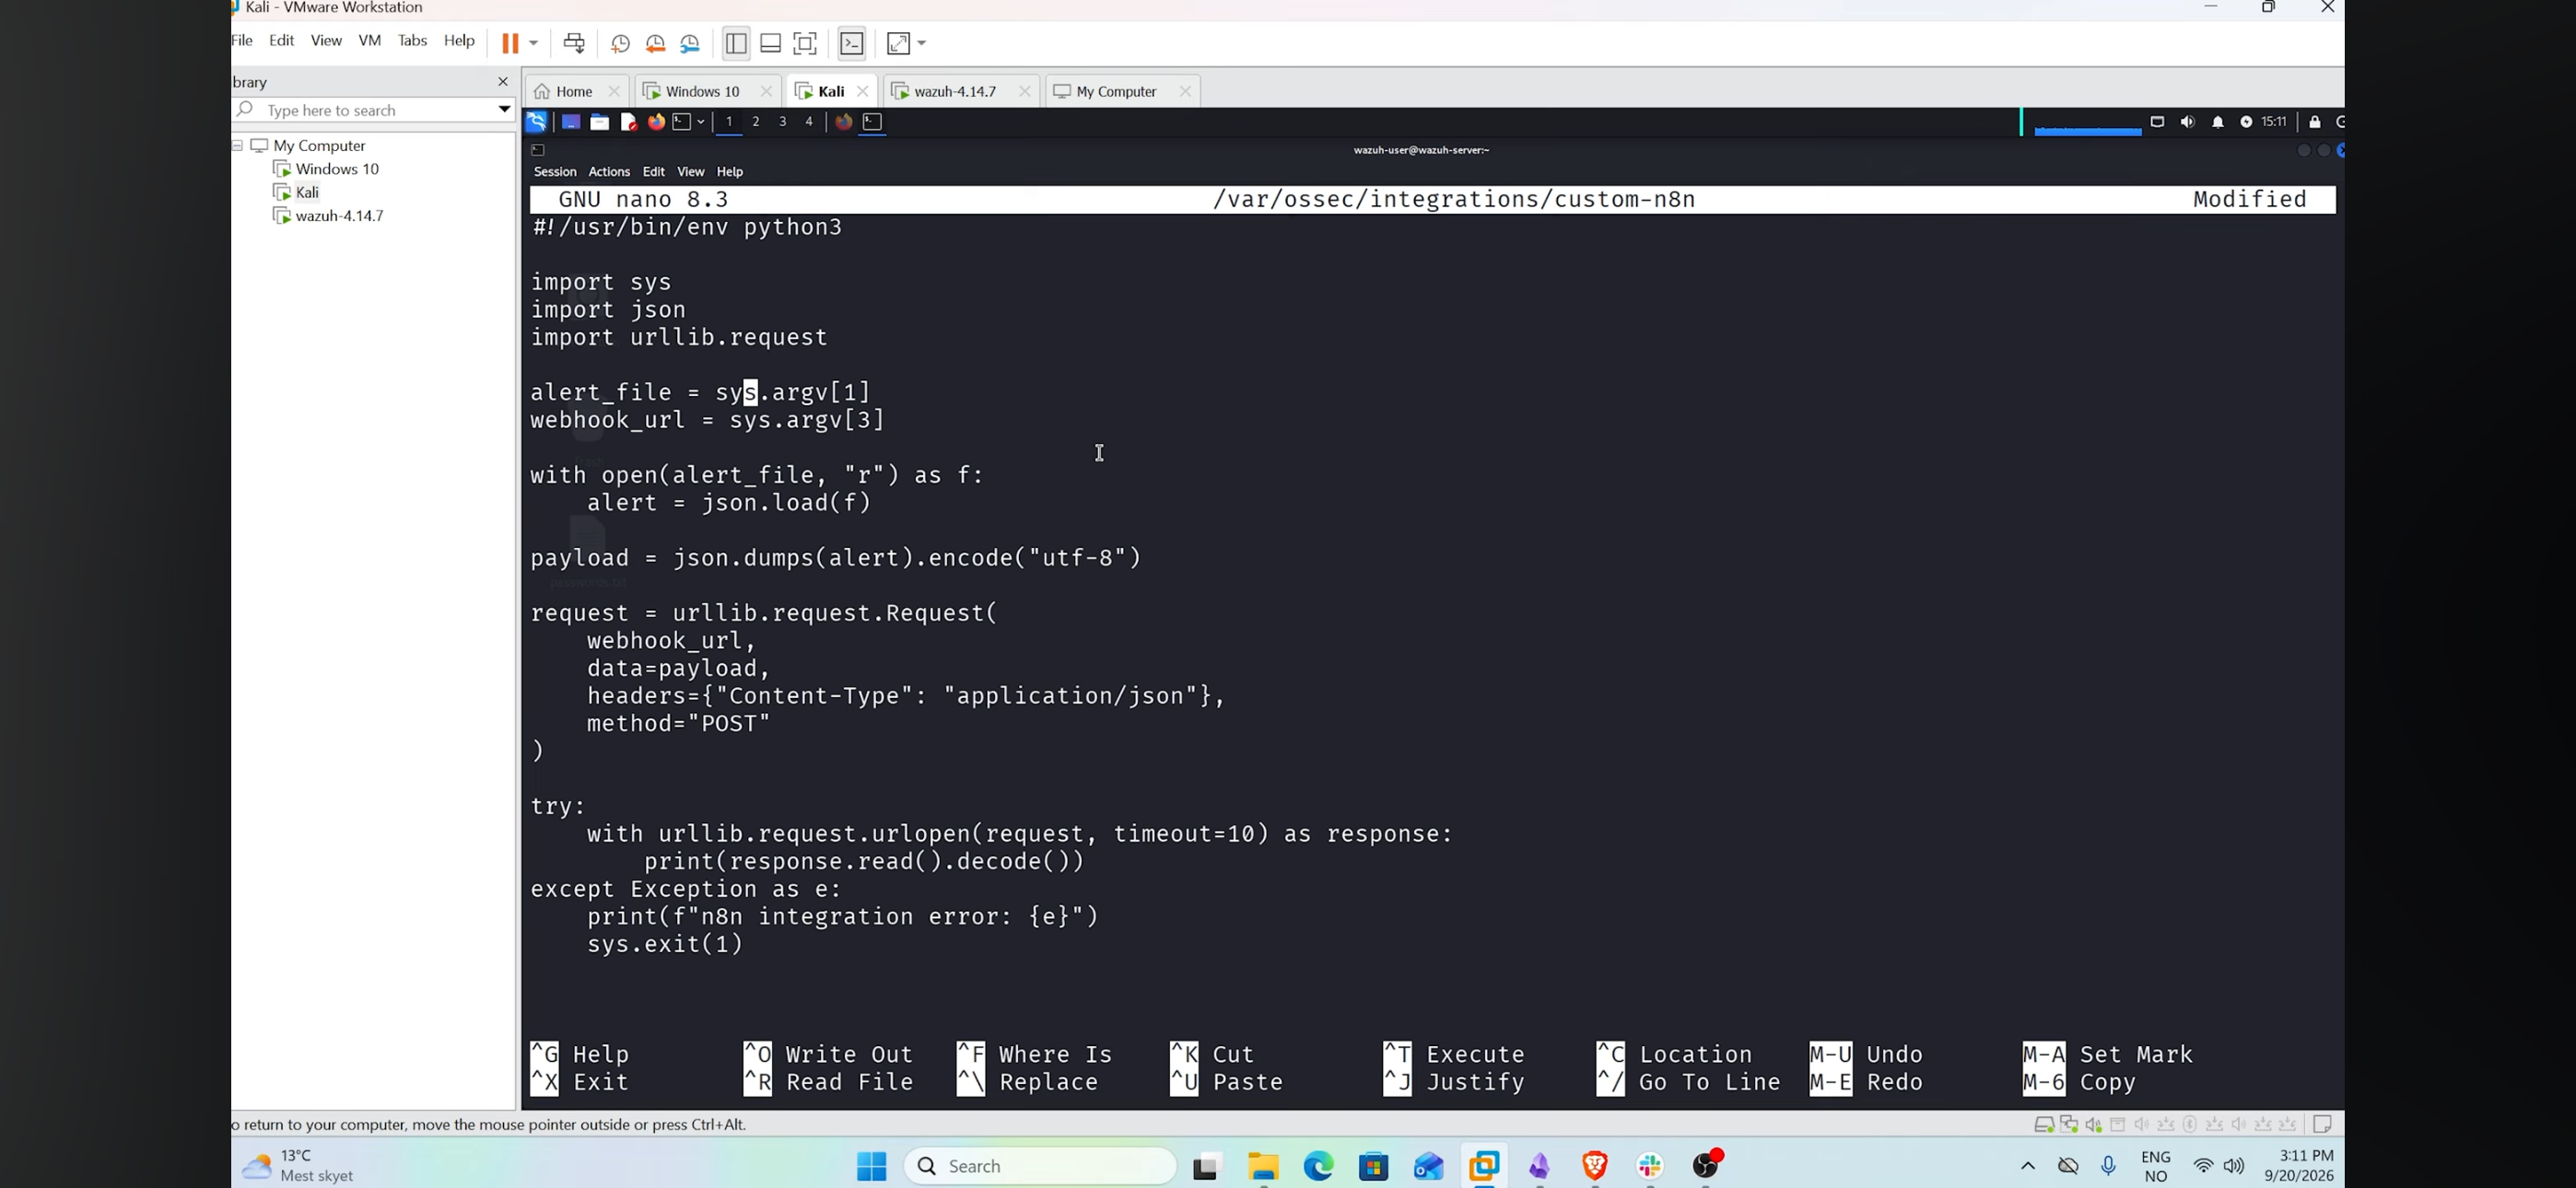Click the Windows taskbar search box
This screenshot has height=1188, width=2576.
[x=1040, y=1166]
